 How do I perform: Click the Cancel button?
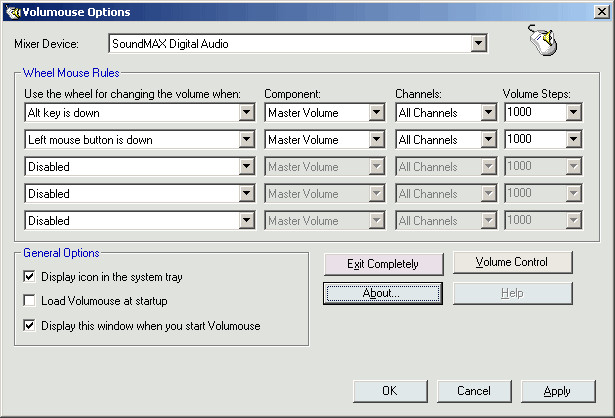pos(474,391)
